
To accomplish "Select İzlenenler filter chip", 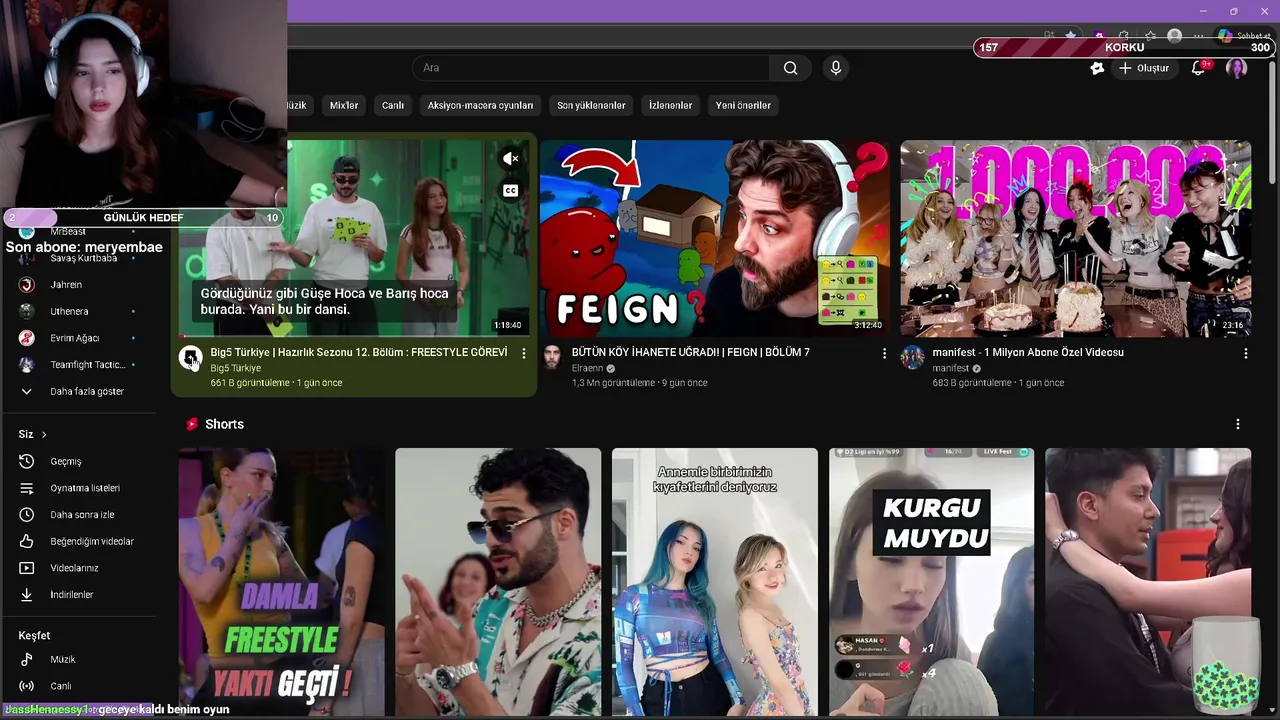I will [x=670, y=105].
